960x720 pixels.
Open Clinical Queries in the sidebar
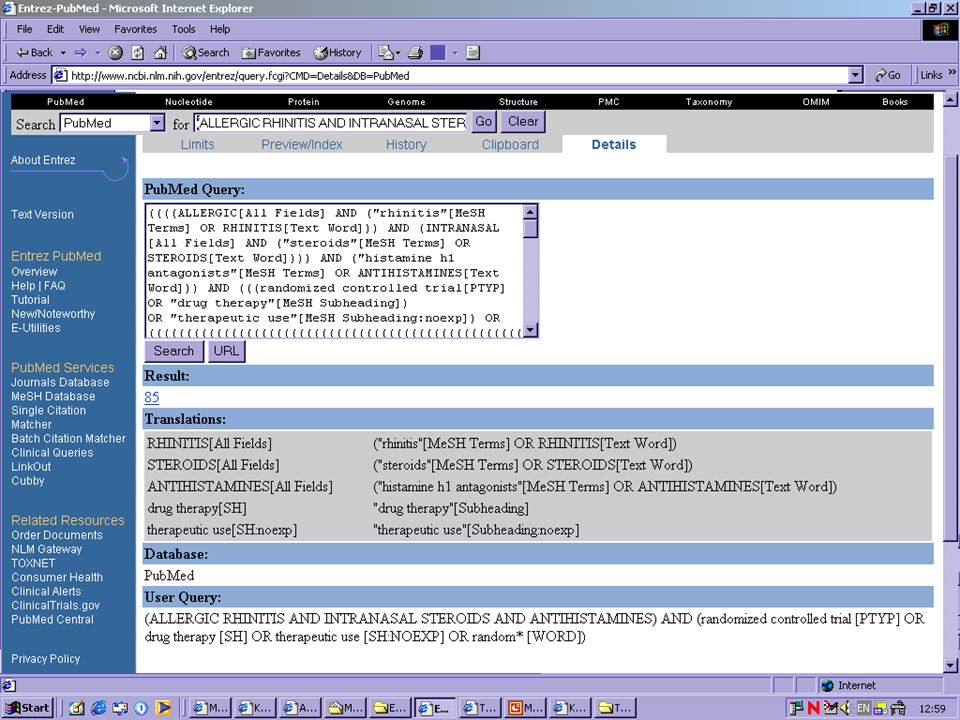tap(52, 452)
